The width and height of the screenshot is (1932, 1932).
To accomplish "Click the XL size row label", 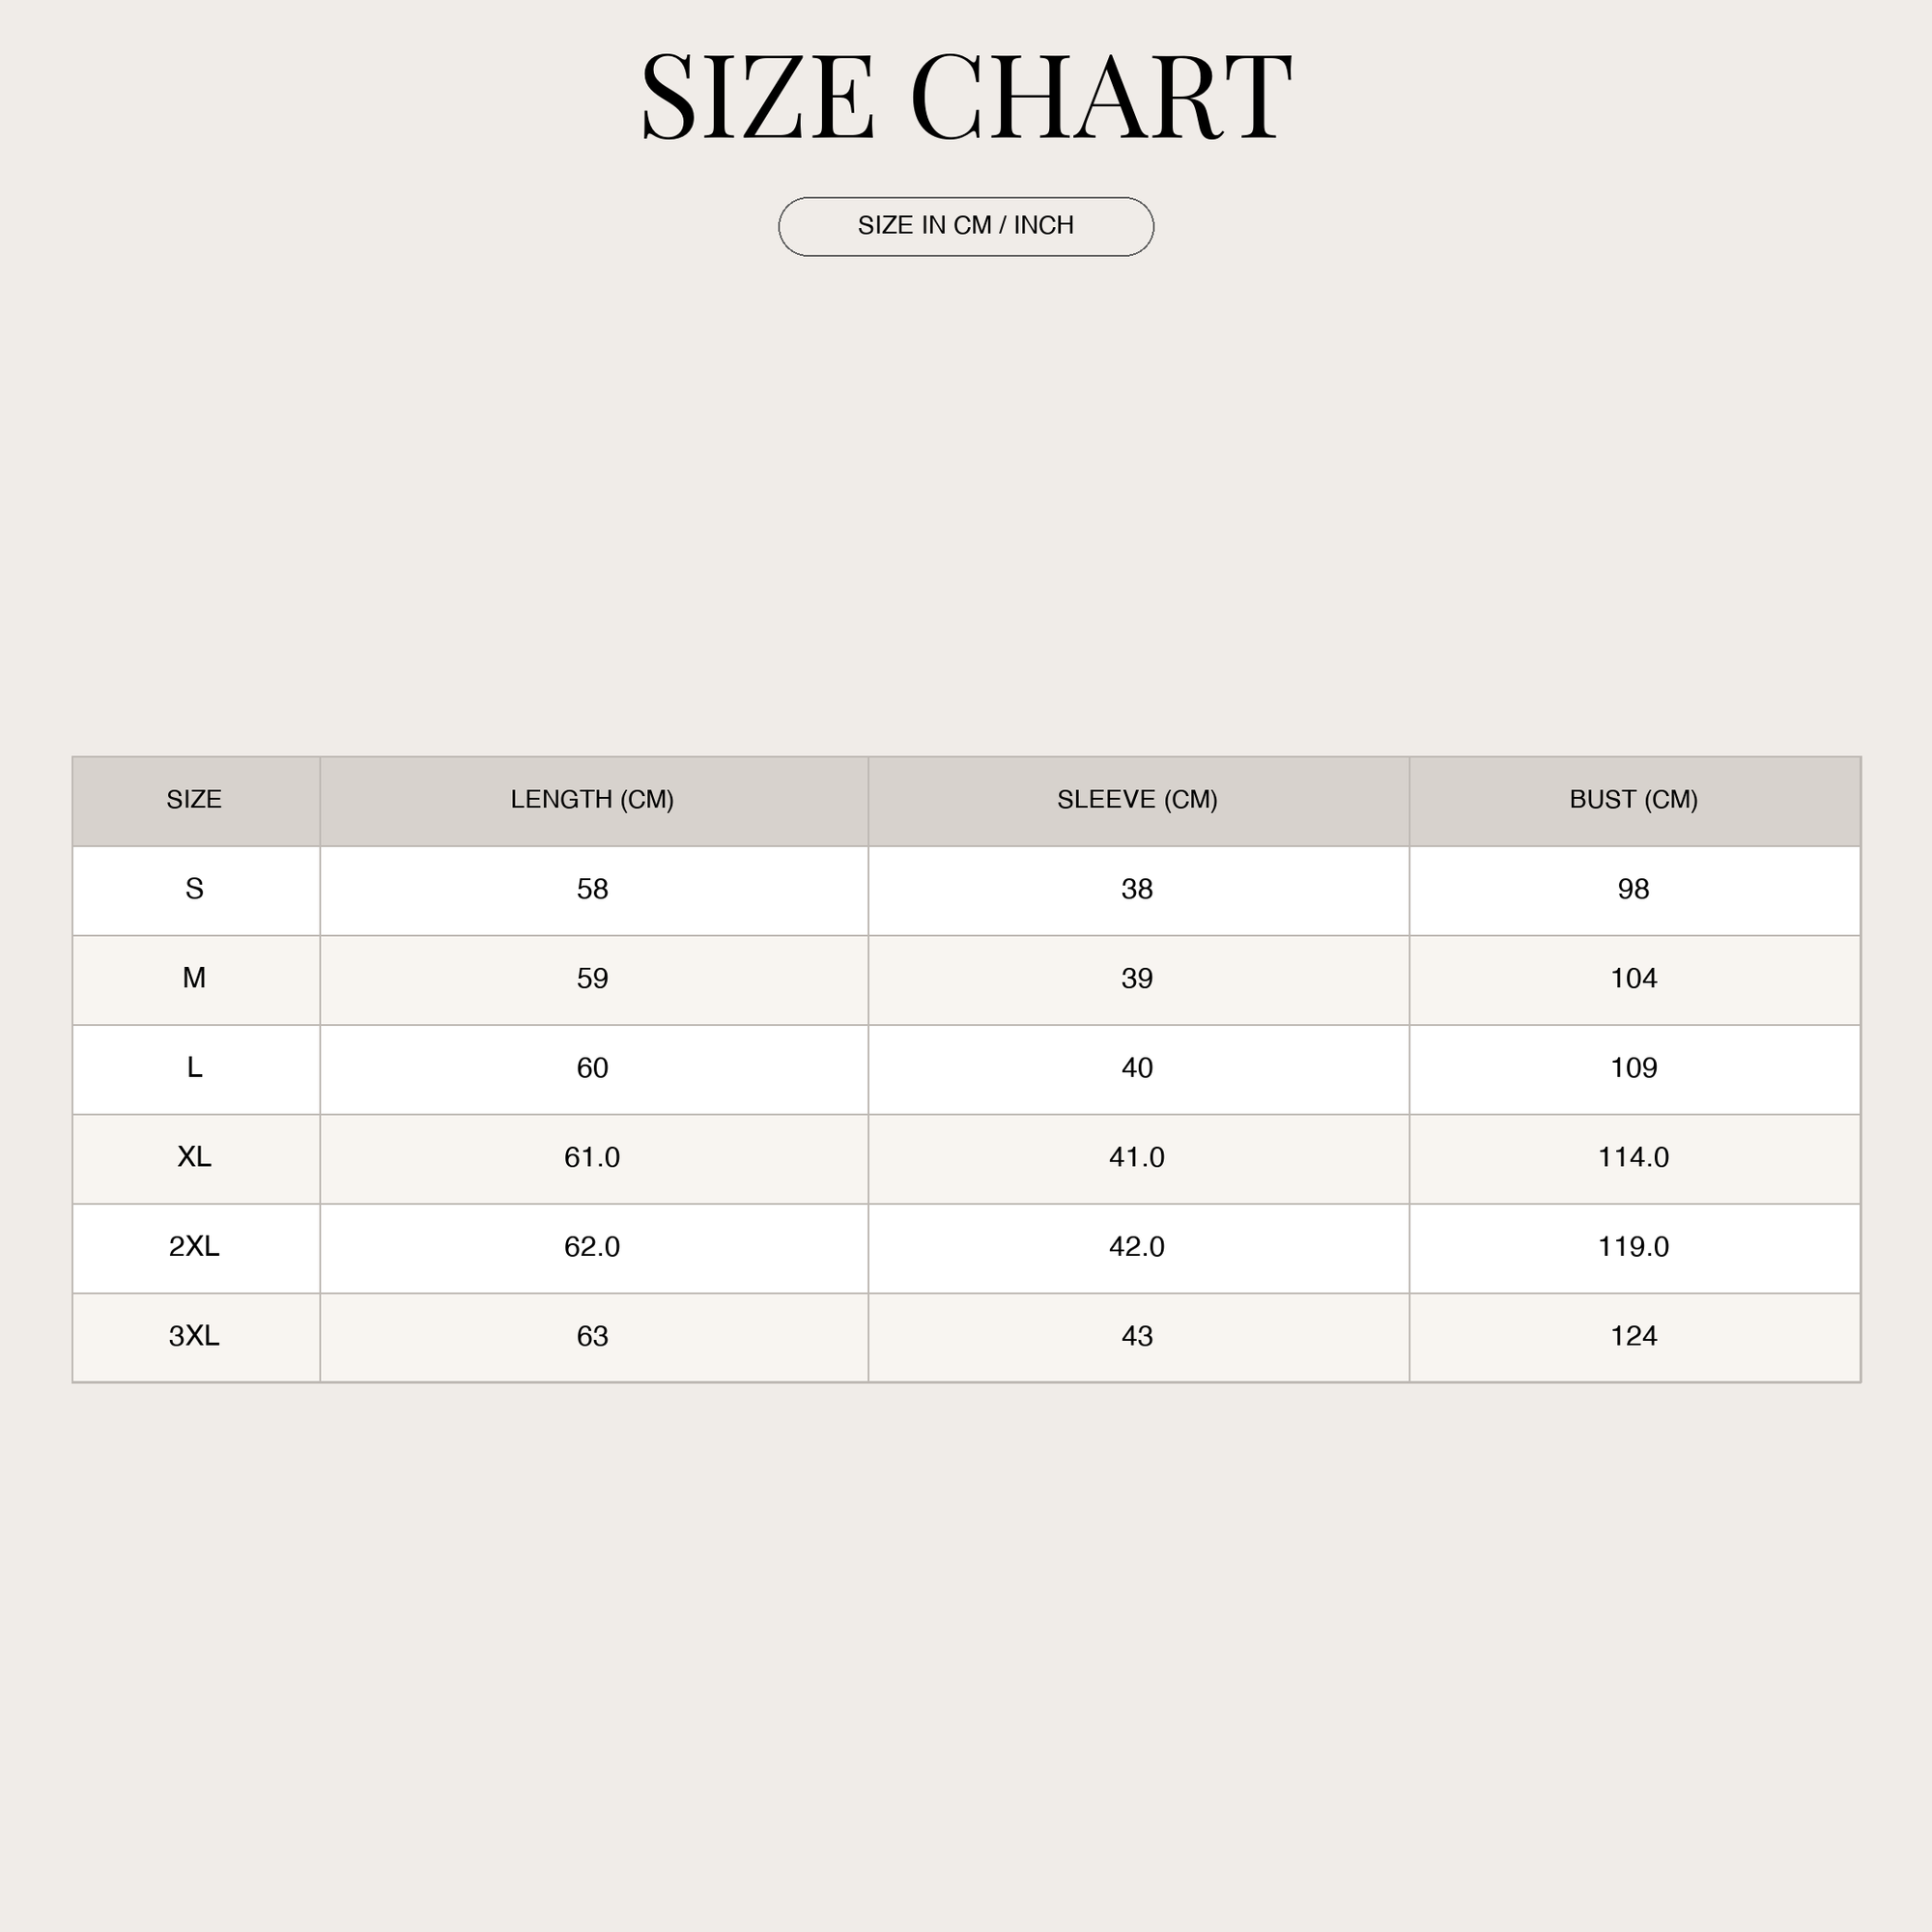I will coord(196,1158).
